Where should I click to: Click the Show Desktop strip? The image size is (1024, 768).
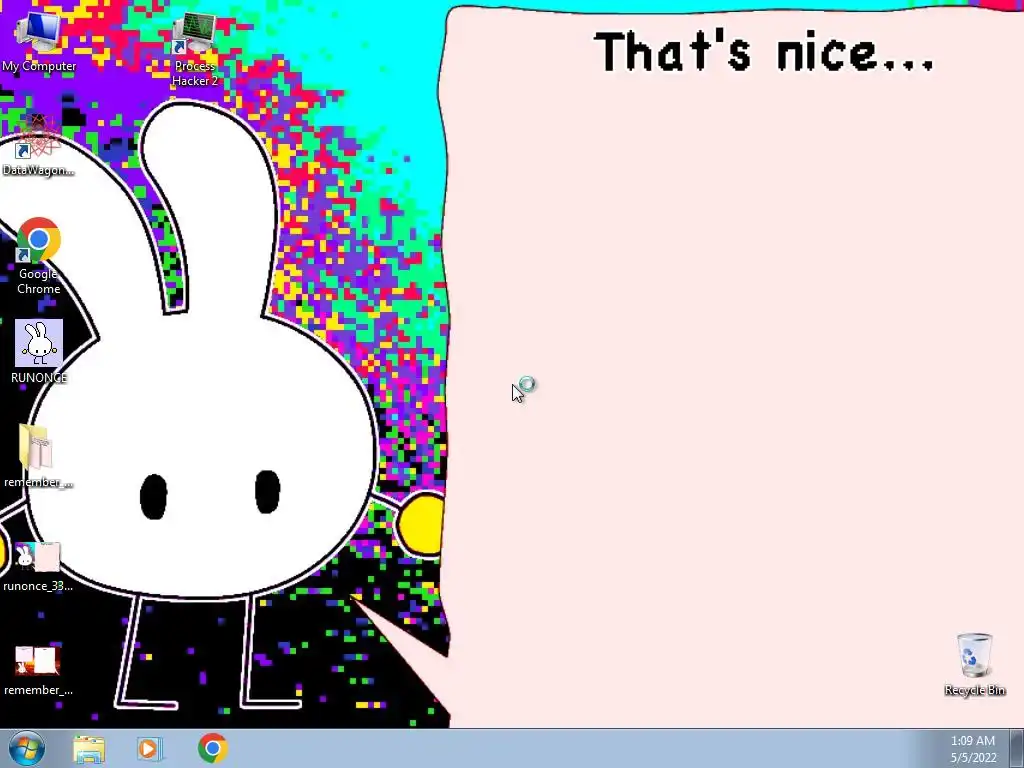[x=1017, y=748]
